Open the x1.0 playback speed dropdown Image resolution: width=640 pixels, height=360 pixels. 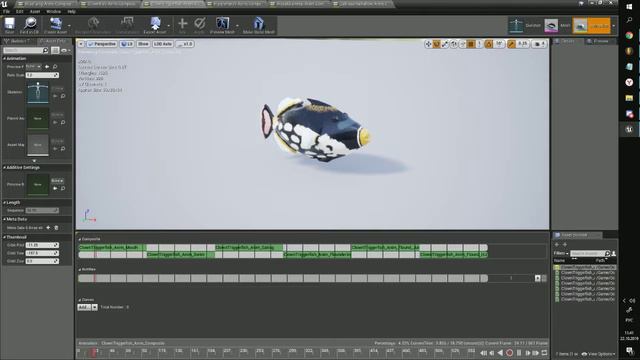(x=185, y=44)
